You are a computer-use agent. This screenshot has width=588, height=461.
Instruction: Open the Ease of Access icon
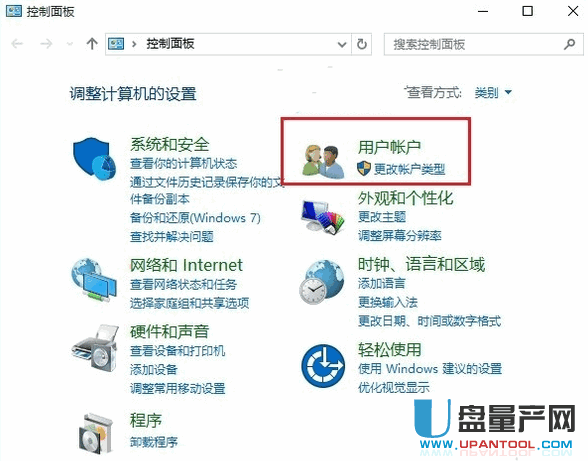(x=323, y=366)
